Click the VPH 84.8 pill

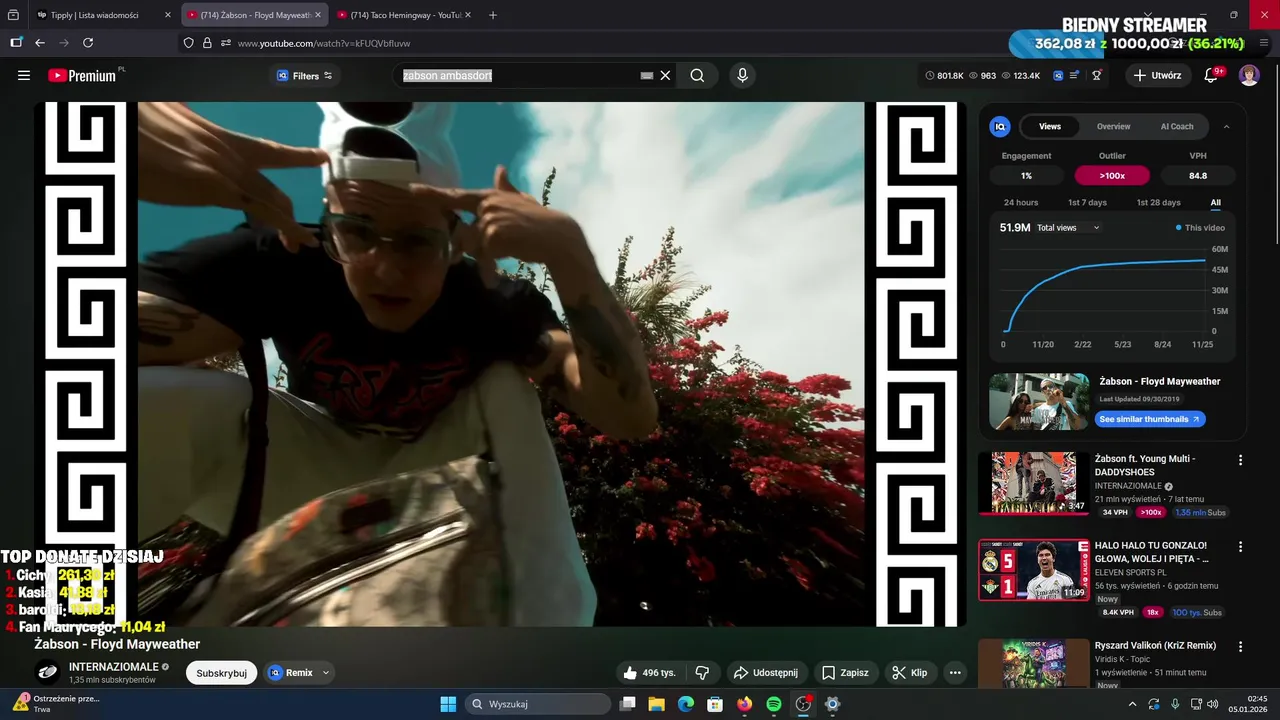pos(1198,176)
